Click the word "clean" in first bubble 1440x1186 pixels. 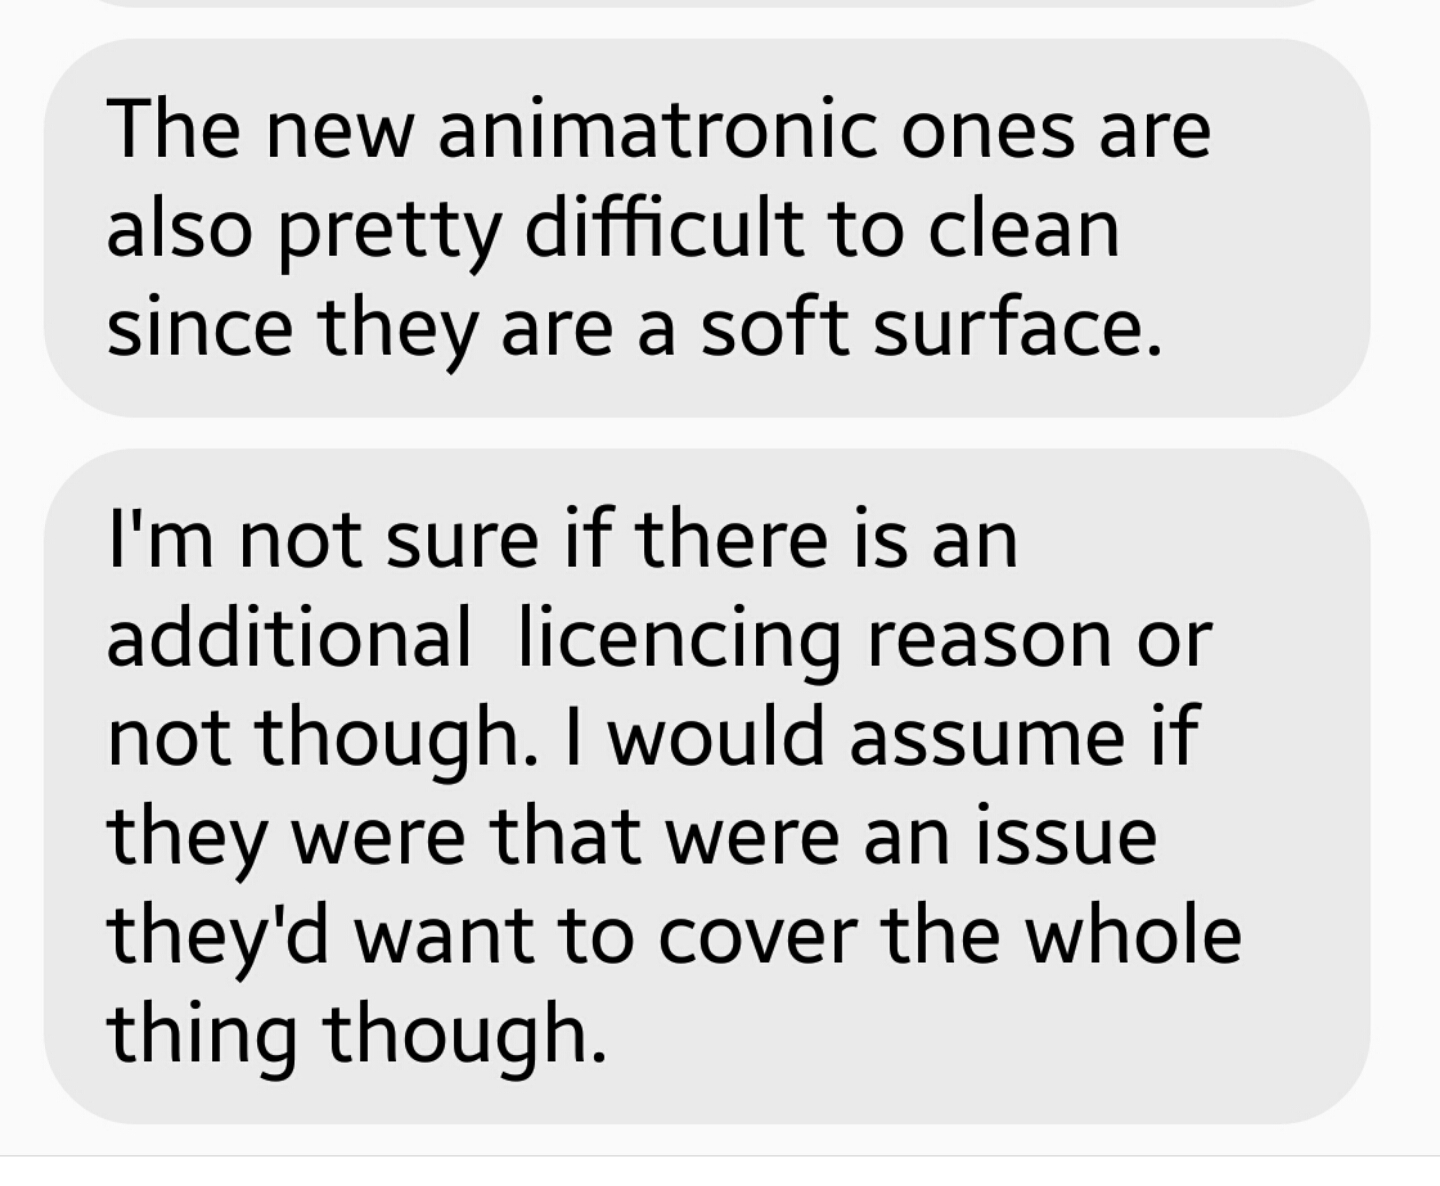1023,228
